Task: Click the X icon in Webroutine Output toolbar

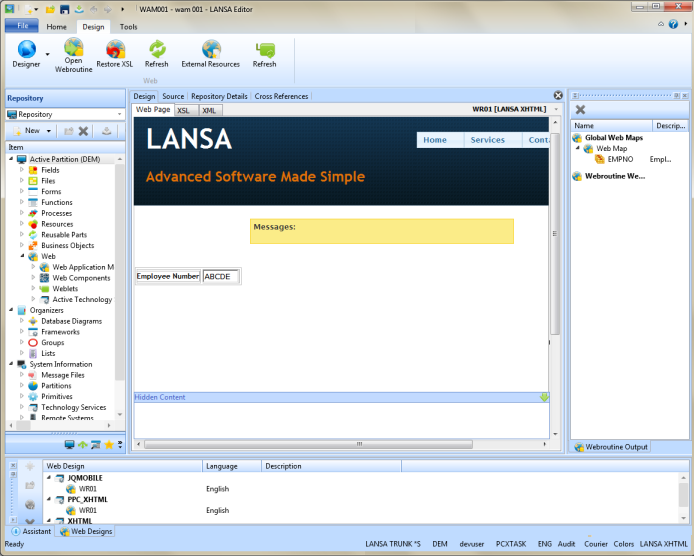Action: [580, 109]
